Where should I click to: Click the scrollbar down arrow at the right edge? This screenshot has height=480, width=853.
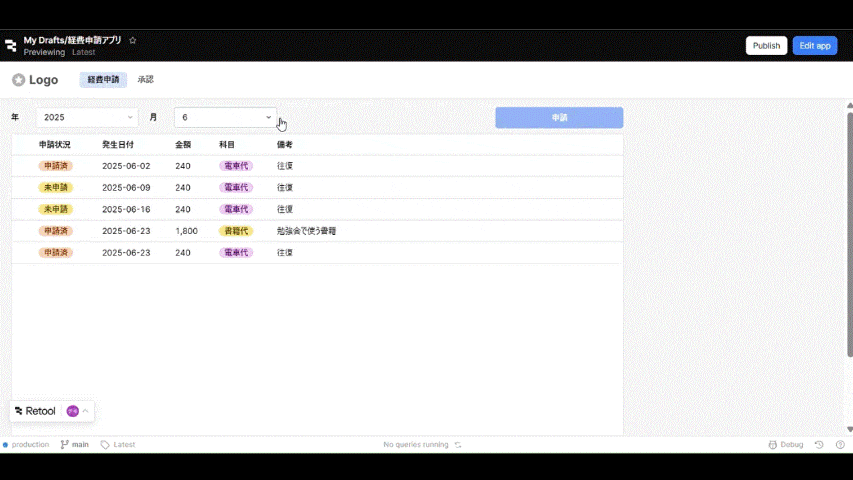click(x=850, y=429)
